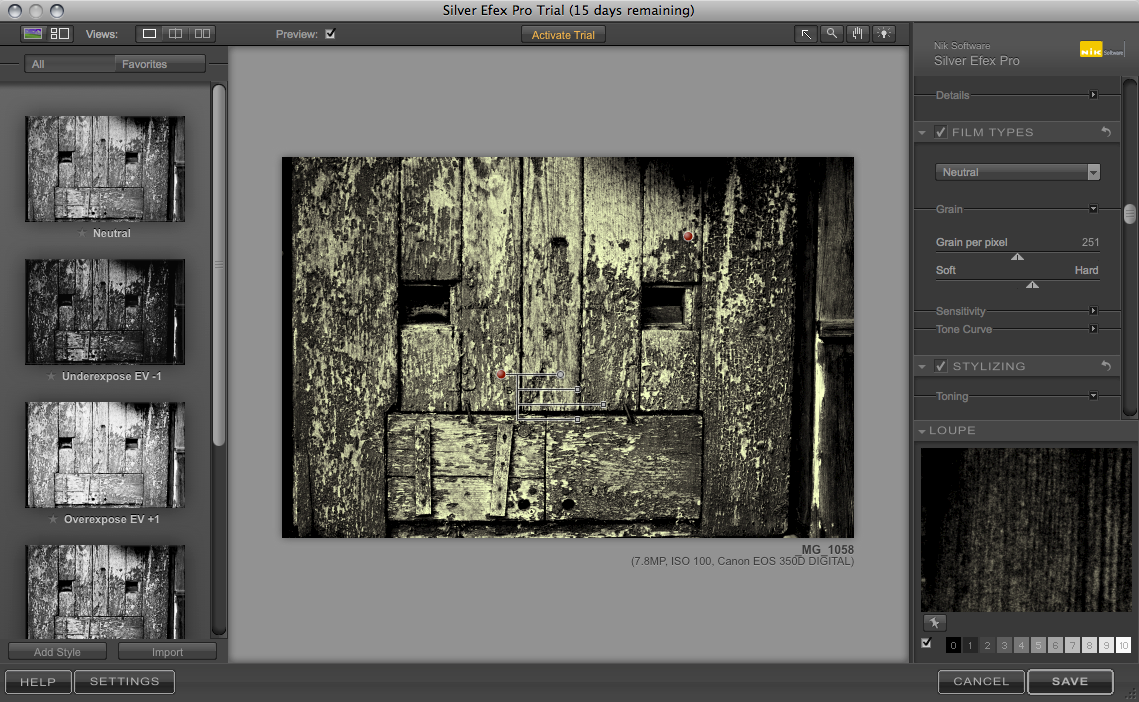
Task: Click the style browser scrollbar
Action: point(219,265)
